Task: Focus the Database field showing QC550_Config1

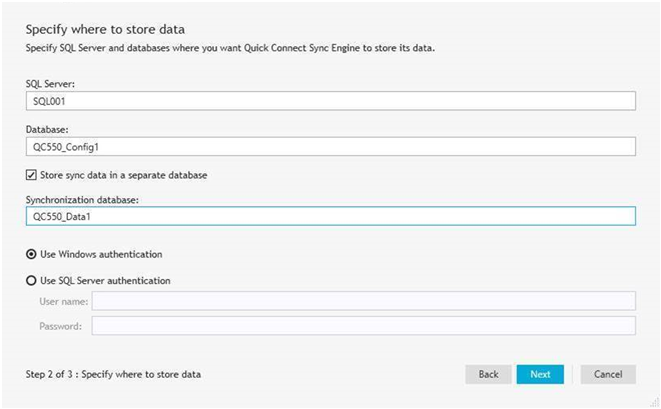Action: coord(330,147)
